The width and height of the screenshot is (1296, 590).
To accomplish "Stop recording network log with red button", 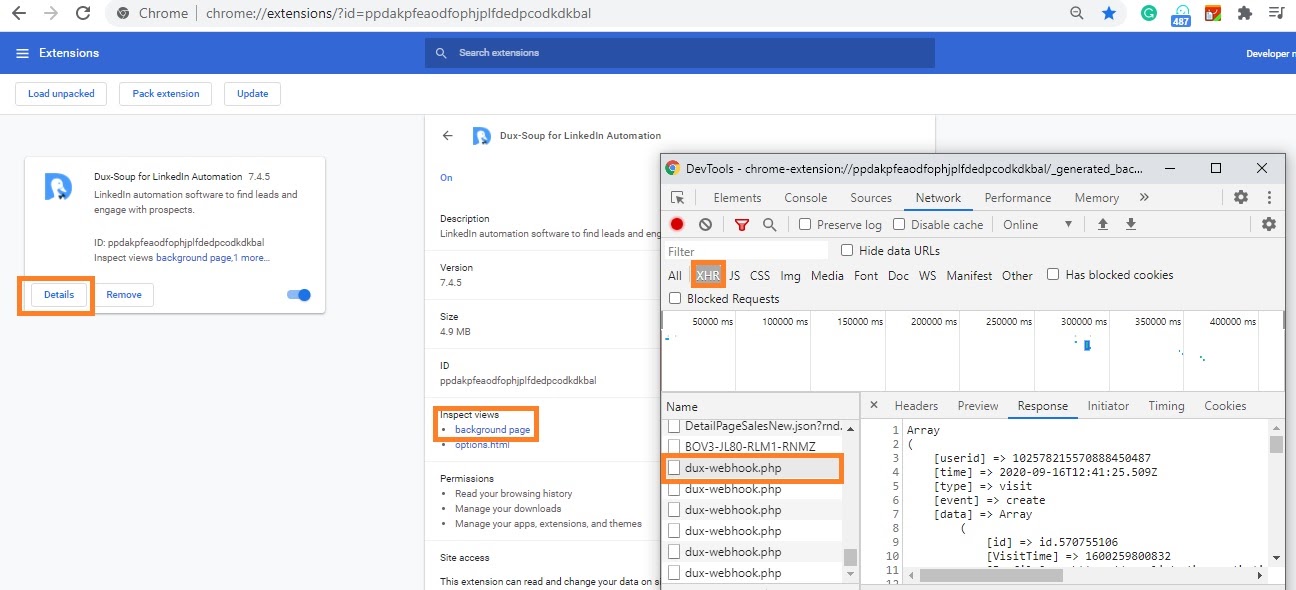I will coord(677,225).
